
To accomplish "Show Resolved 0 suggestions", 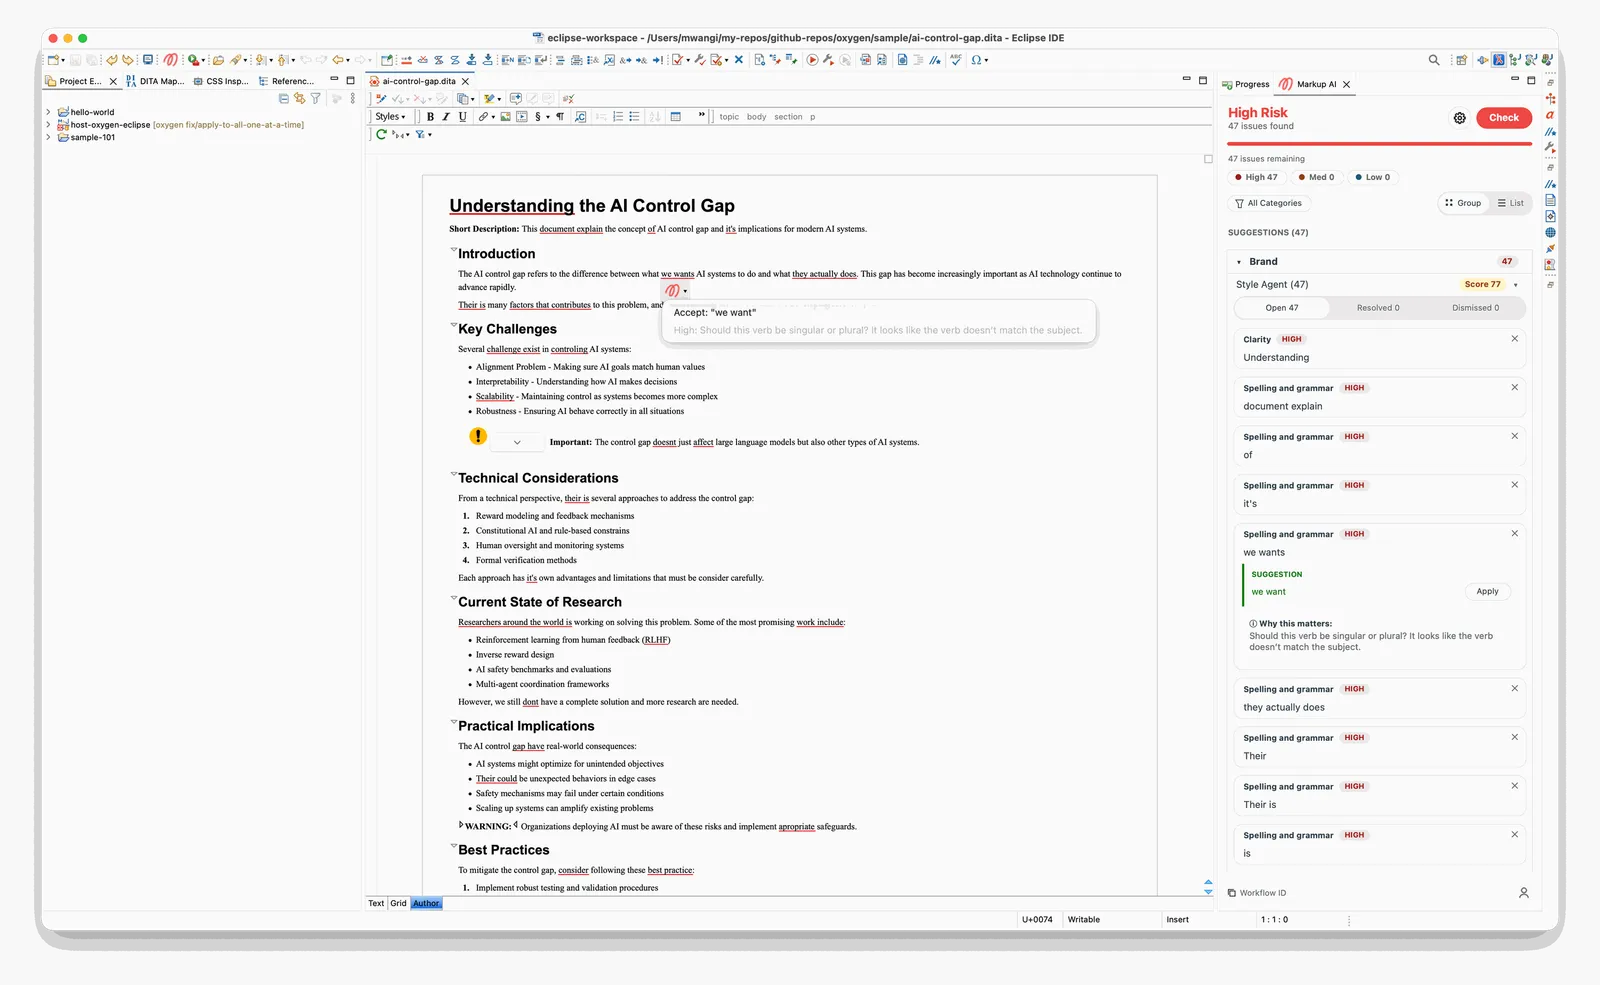I will 1378,308.
